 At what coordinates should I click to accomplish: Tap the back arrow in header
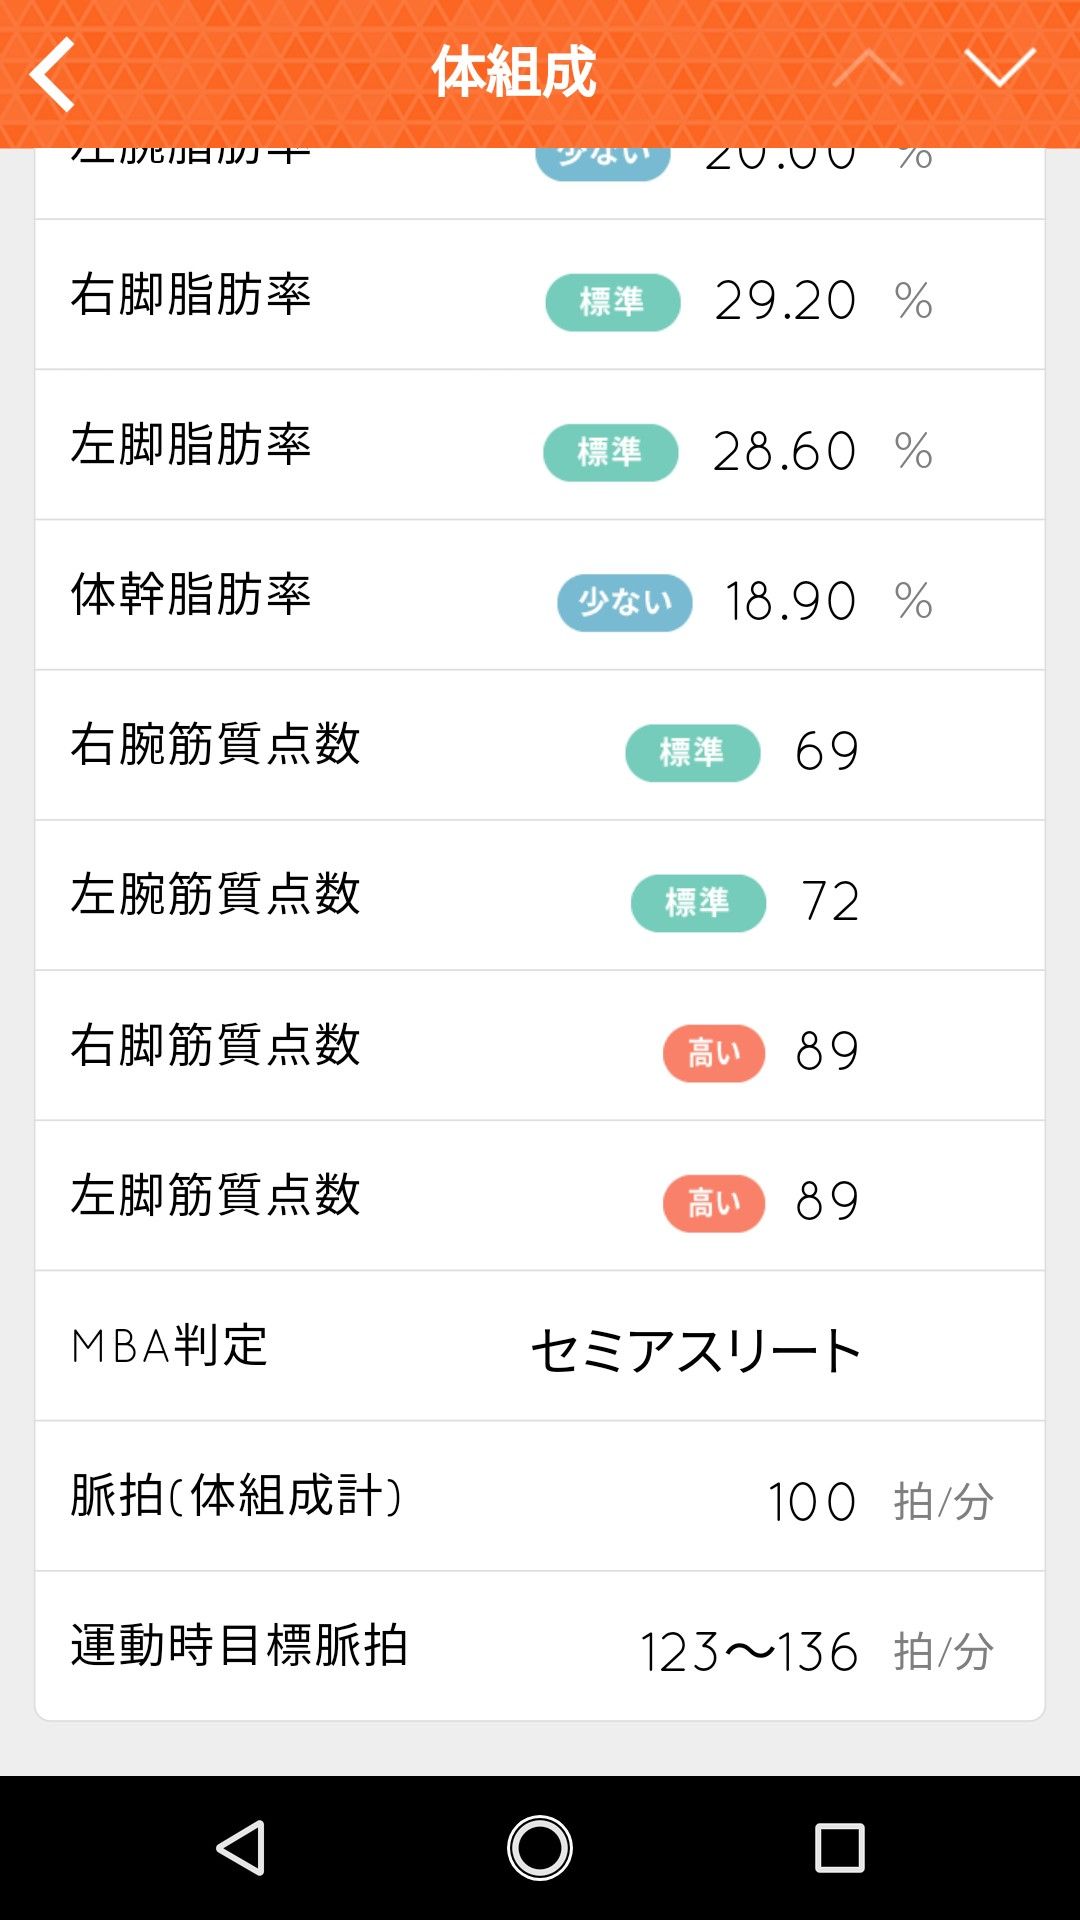52,73
